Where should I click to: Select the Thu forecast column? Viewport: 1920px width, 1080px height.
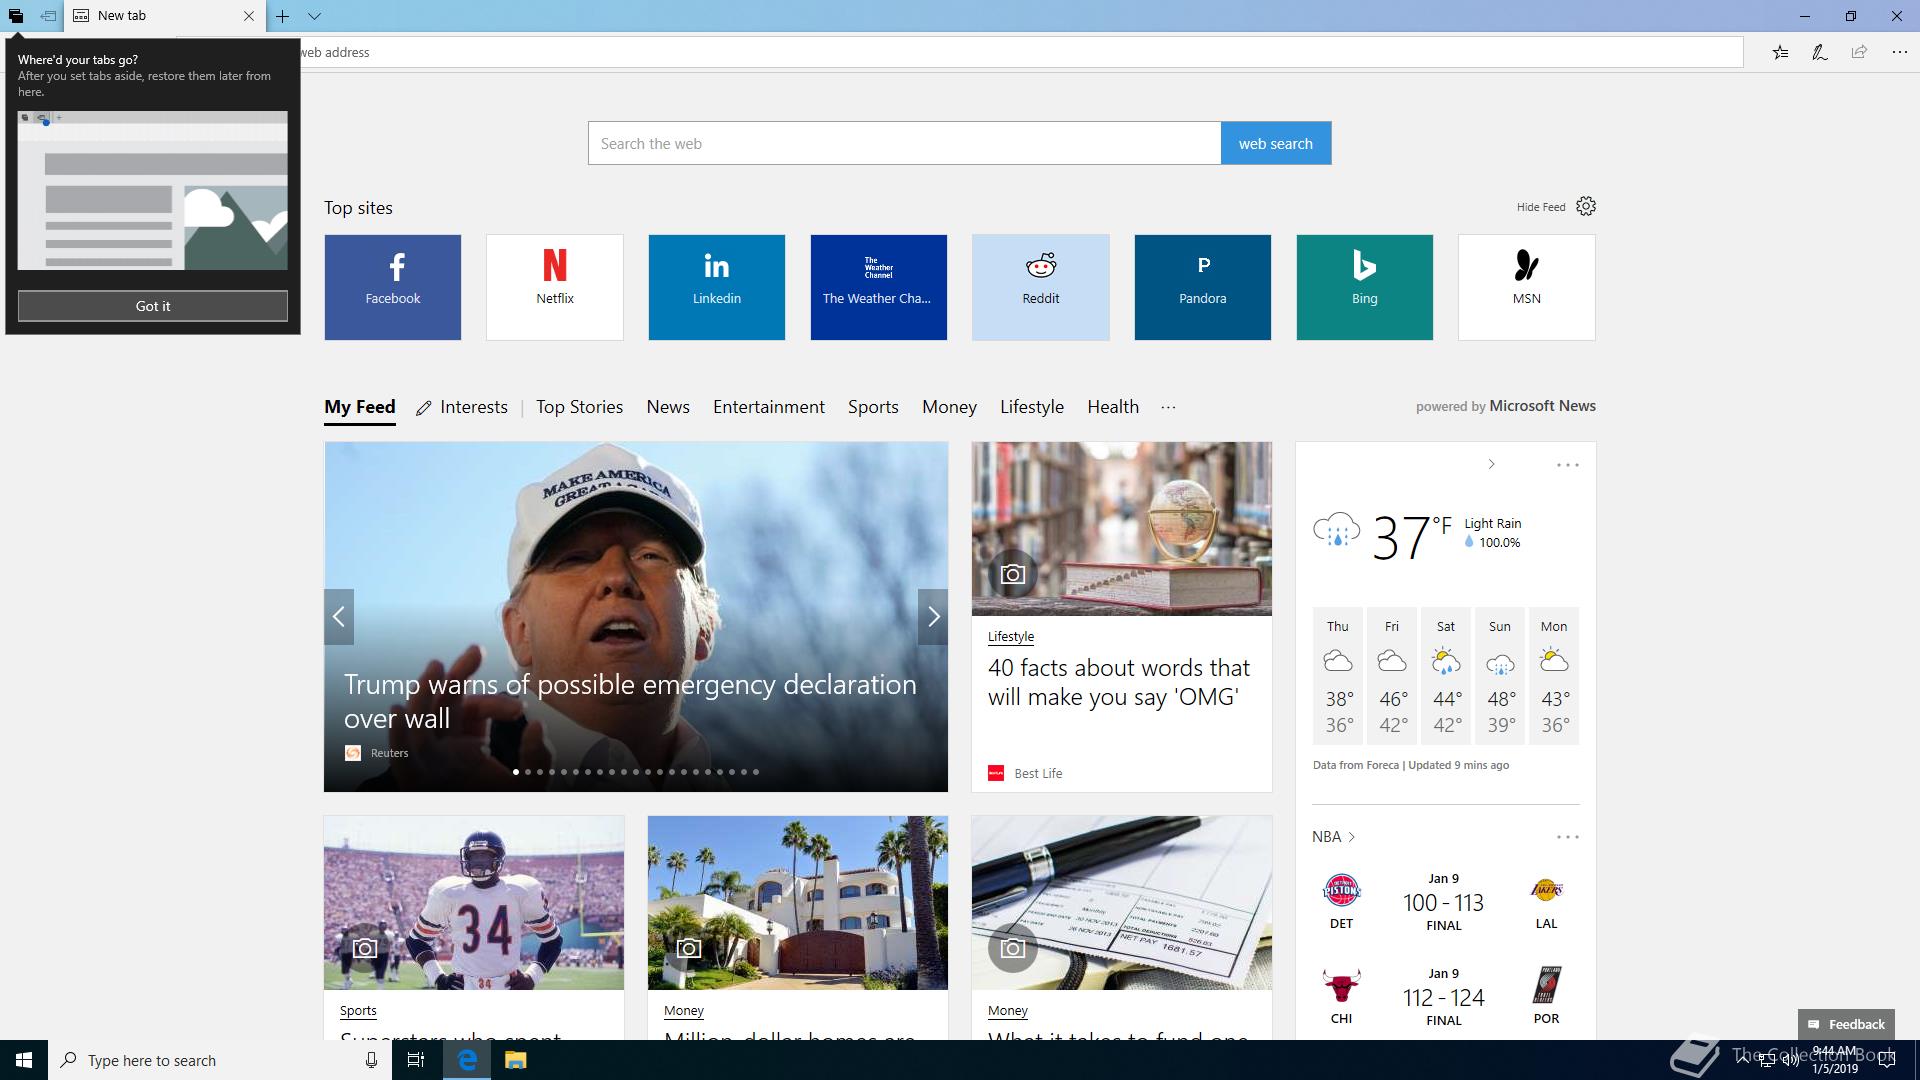[1338, 676]
